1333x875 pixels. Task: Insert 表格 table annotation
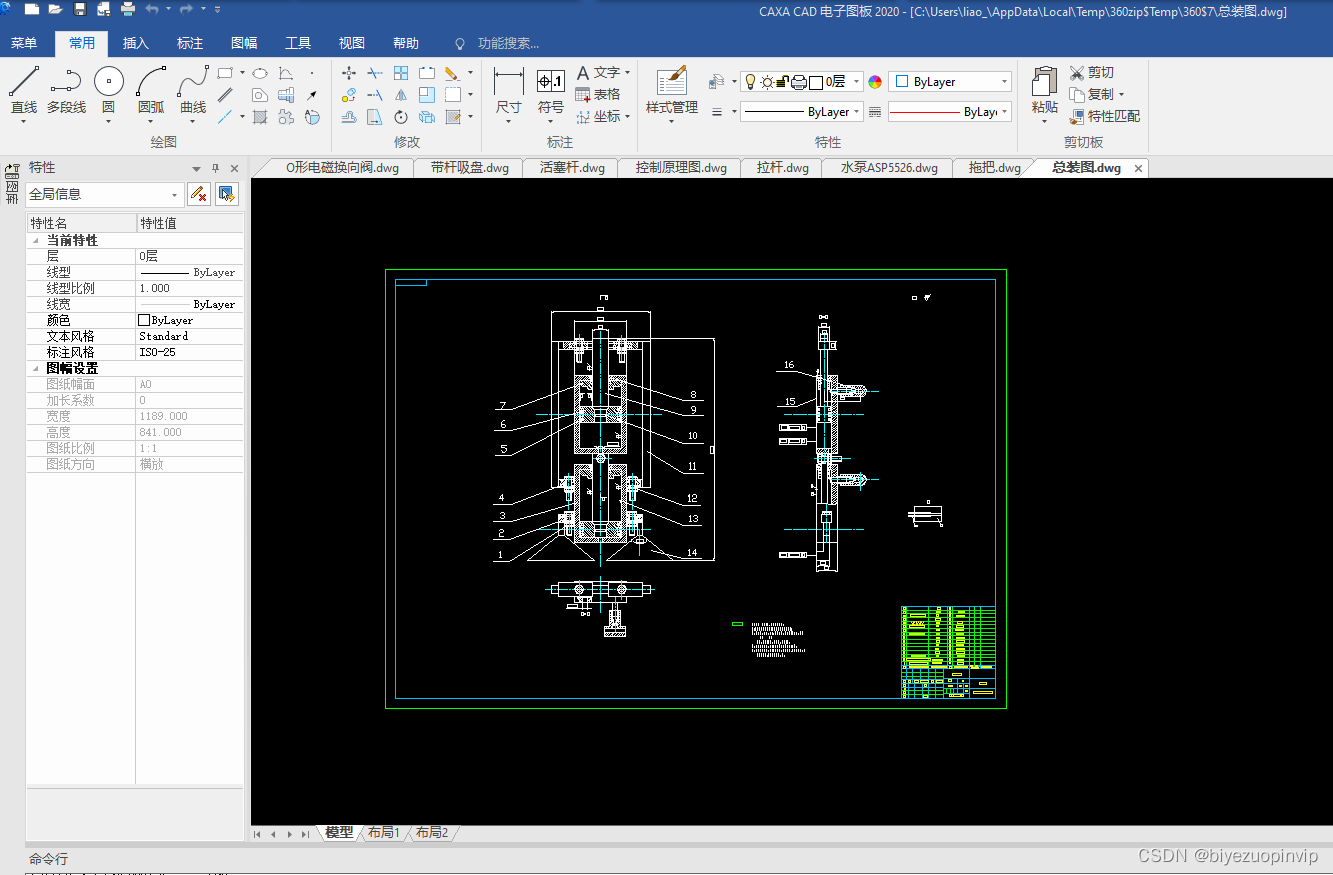click(x=598, y=94)
